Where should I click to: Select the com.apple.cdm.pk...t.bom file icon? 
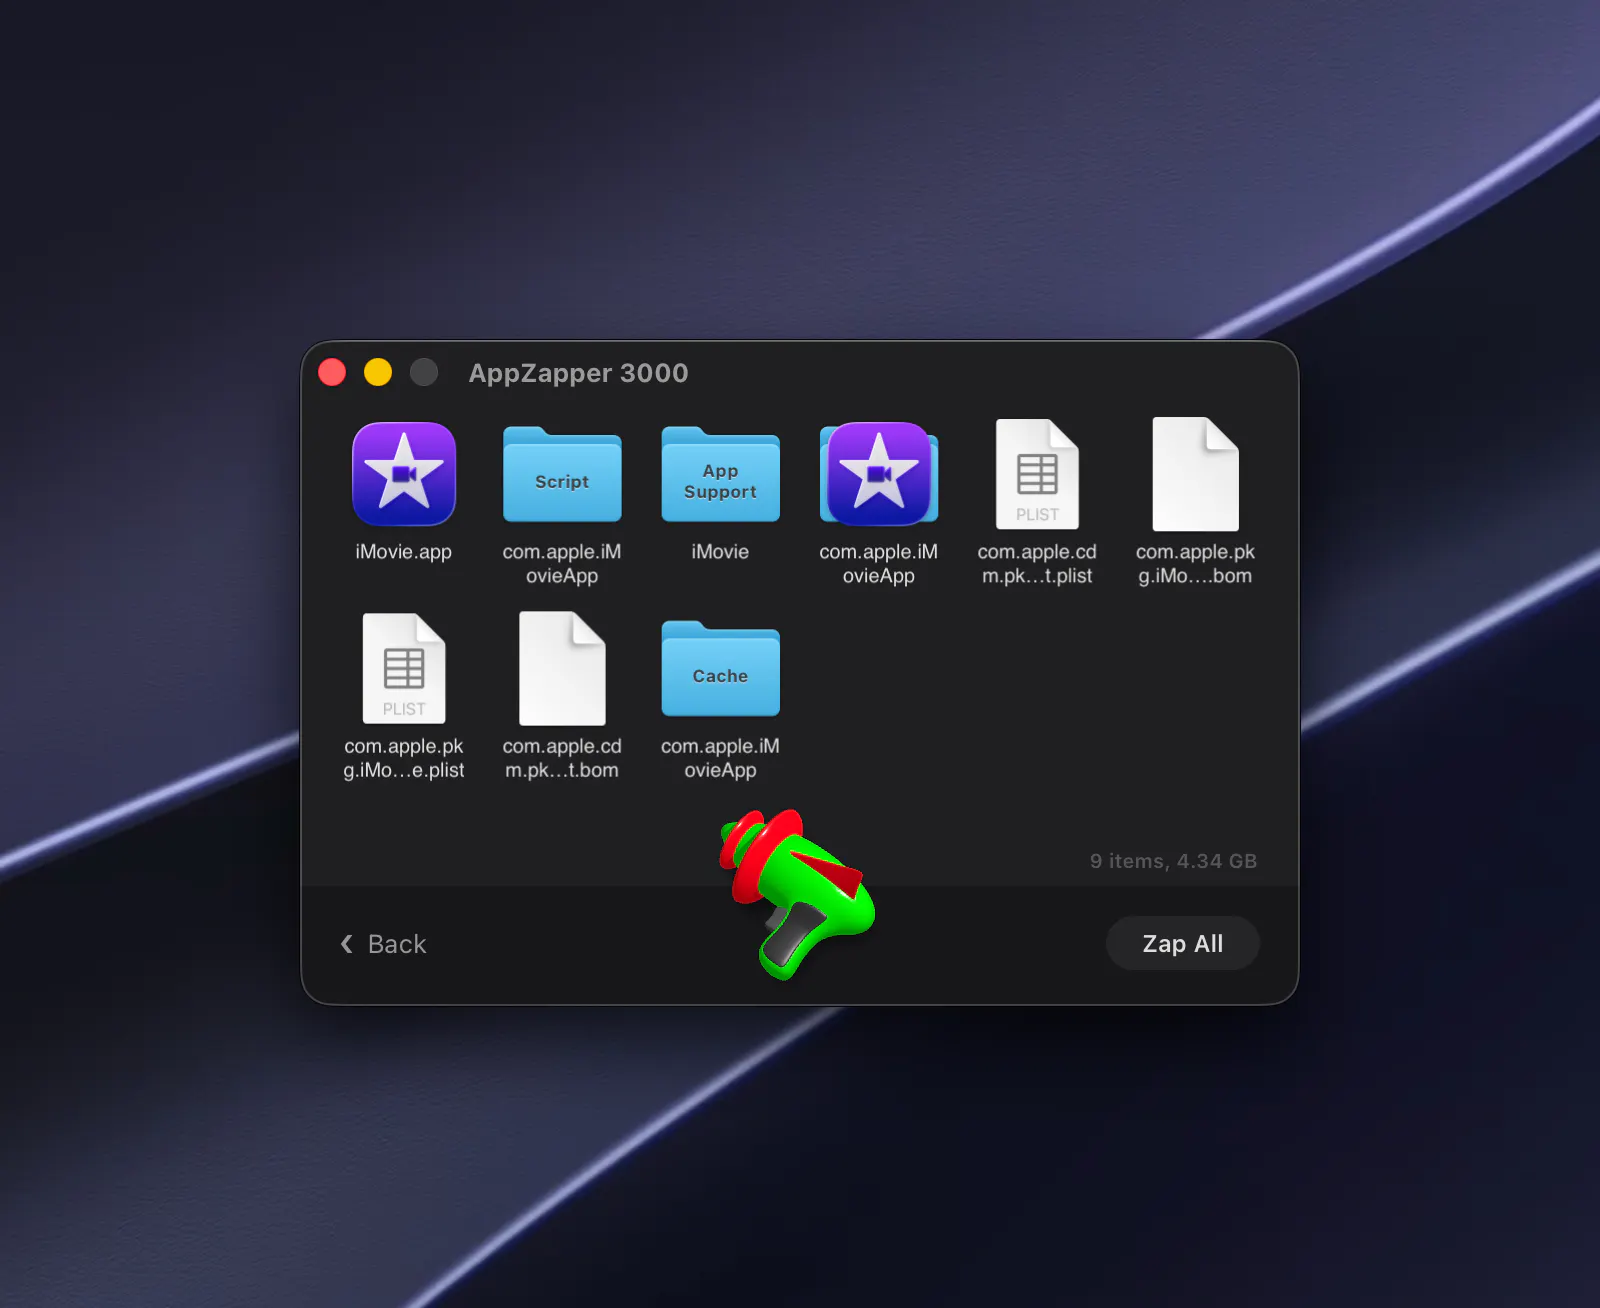click(x=562, y=668)
